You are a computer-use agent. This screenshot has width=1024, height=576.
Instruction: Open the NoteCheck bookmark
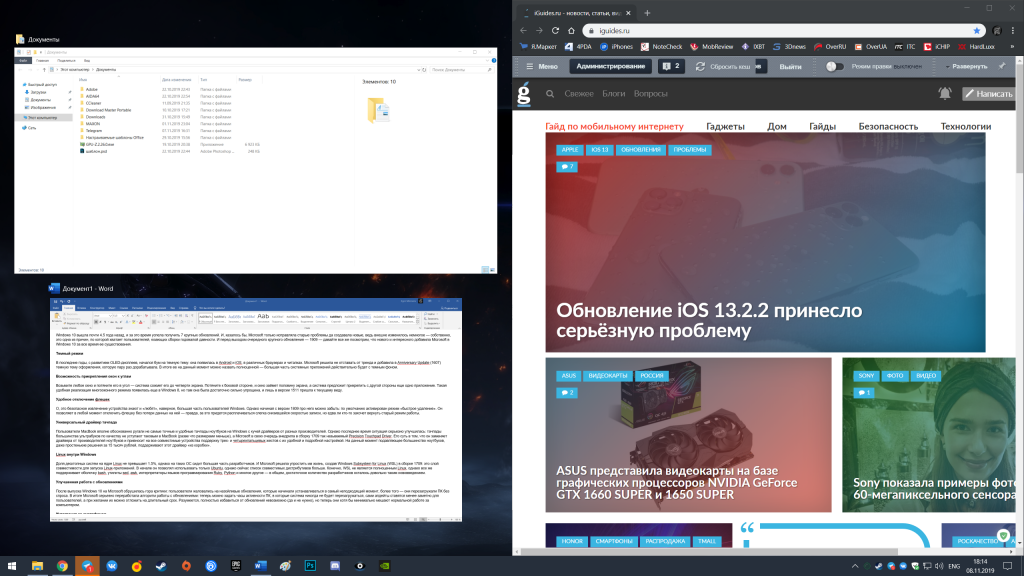coord(662,47)
